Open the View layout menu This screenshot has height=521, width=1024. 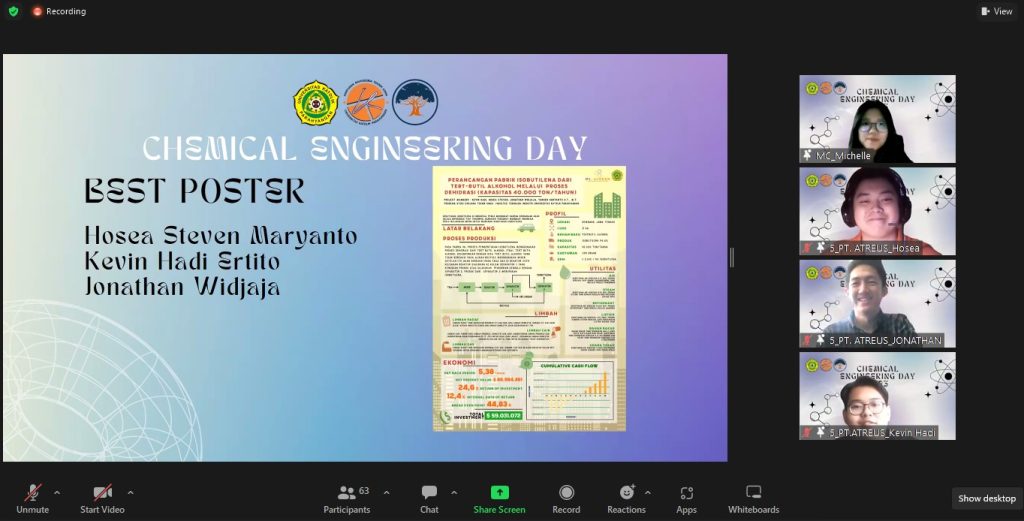995,11
